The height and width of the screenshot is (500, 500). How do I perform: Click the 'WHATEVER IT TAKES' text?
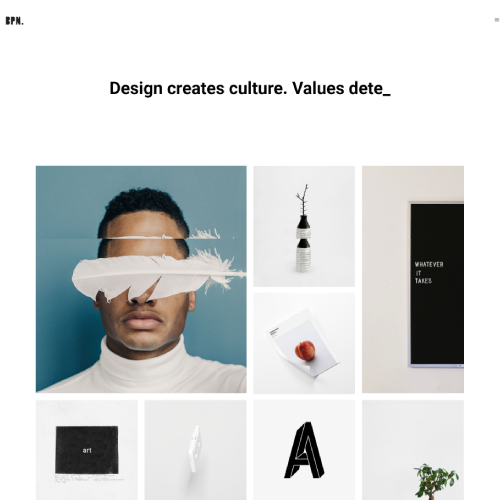tap(429, 273)
